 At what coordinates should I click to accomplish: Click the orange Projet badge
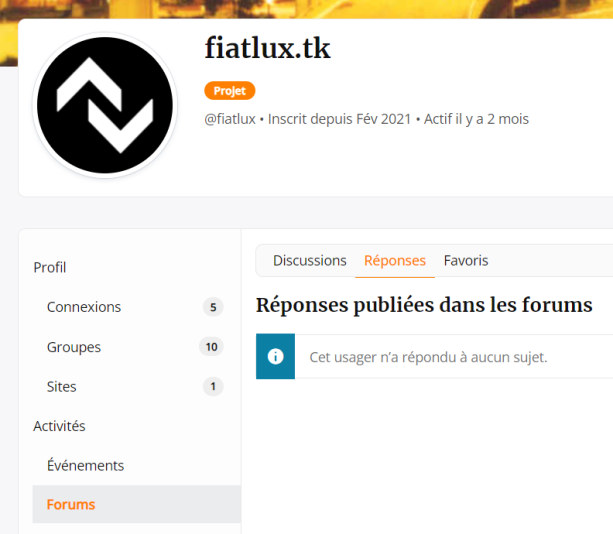tap(230, 91)
